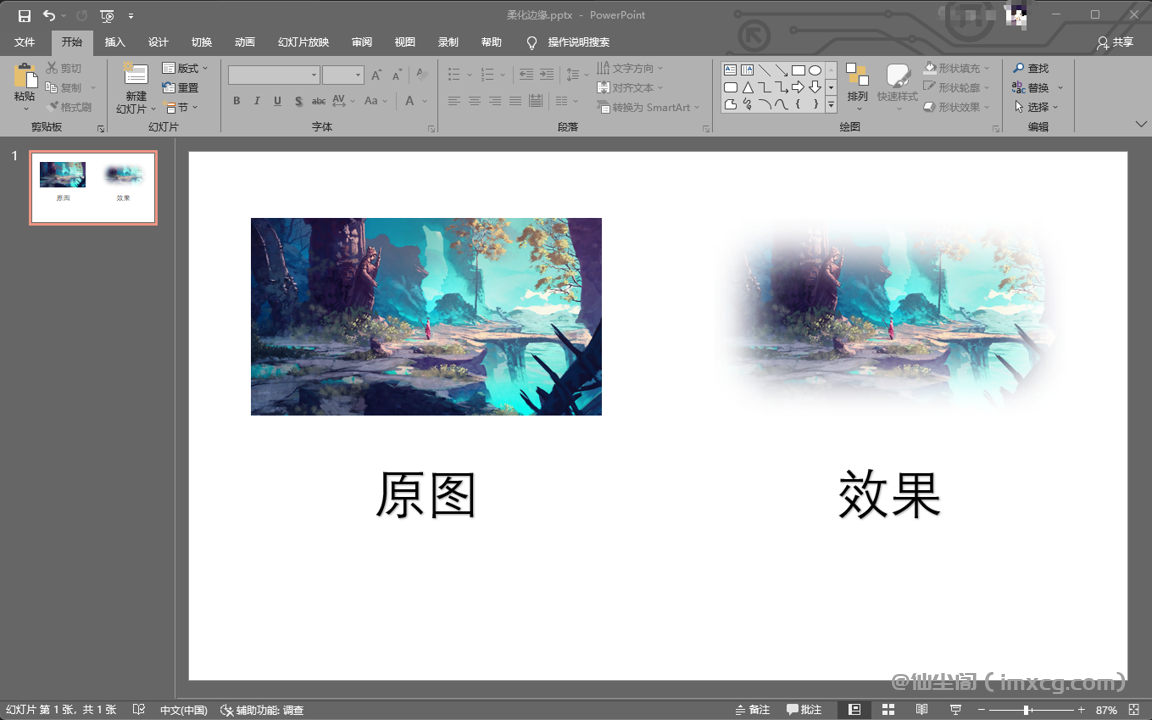The image size is (1152, 720).
Task: Select the text box shape in the gallery
Action: click(730, 71)
